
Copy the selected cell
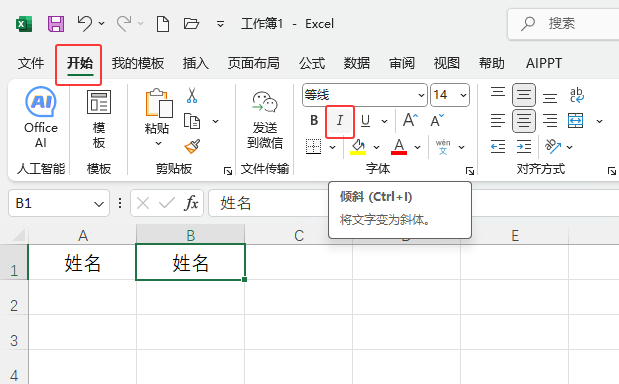tap(192, 121)
